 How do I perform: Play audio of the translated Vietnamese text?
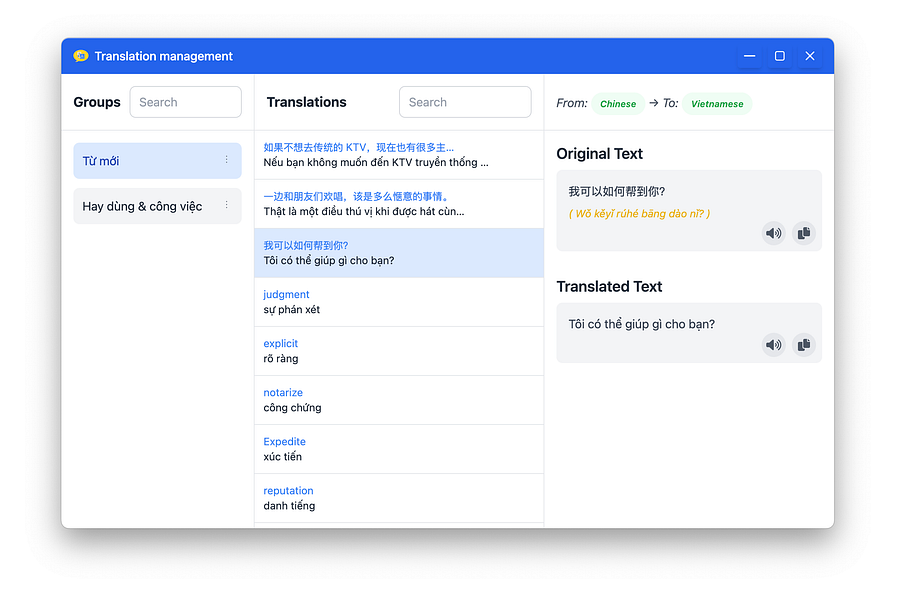(773, 344)
